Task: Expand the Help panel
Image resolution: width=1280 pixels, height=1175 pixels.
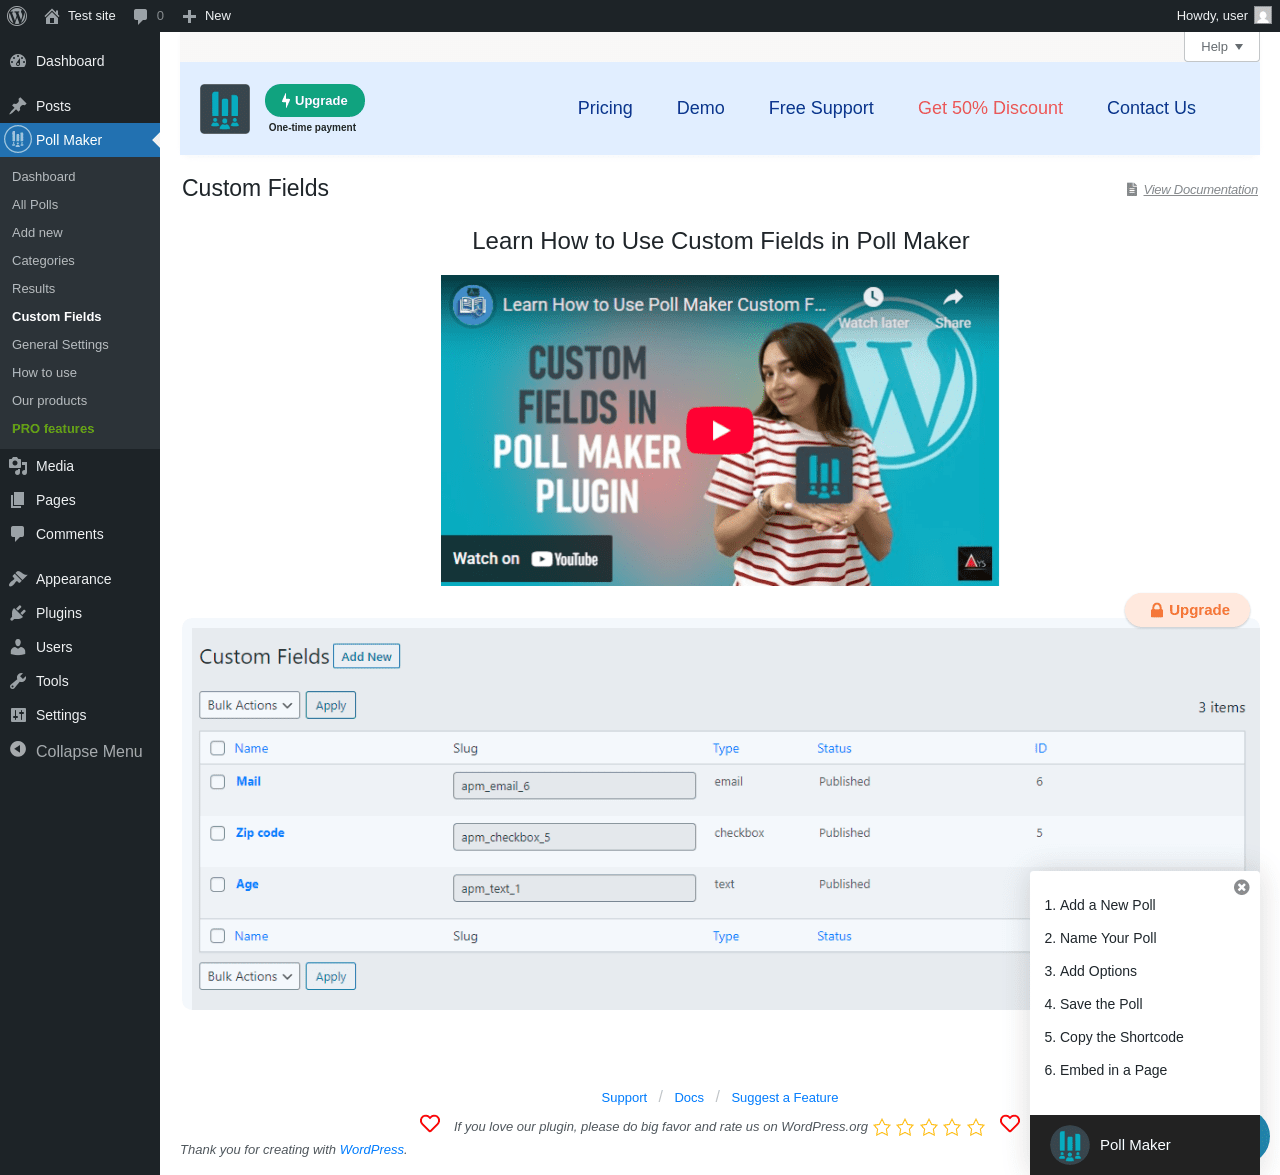Action: tap(1222, 47)
